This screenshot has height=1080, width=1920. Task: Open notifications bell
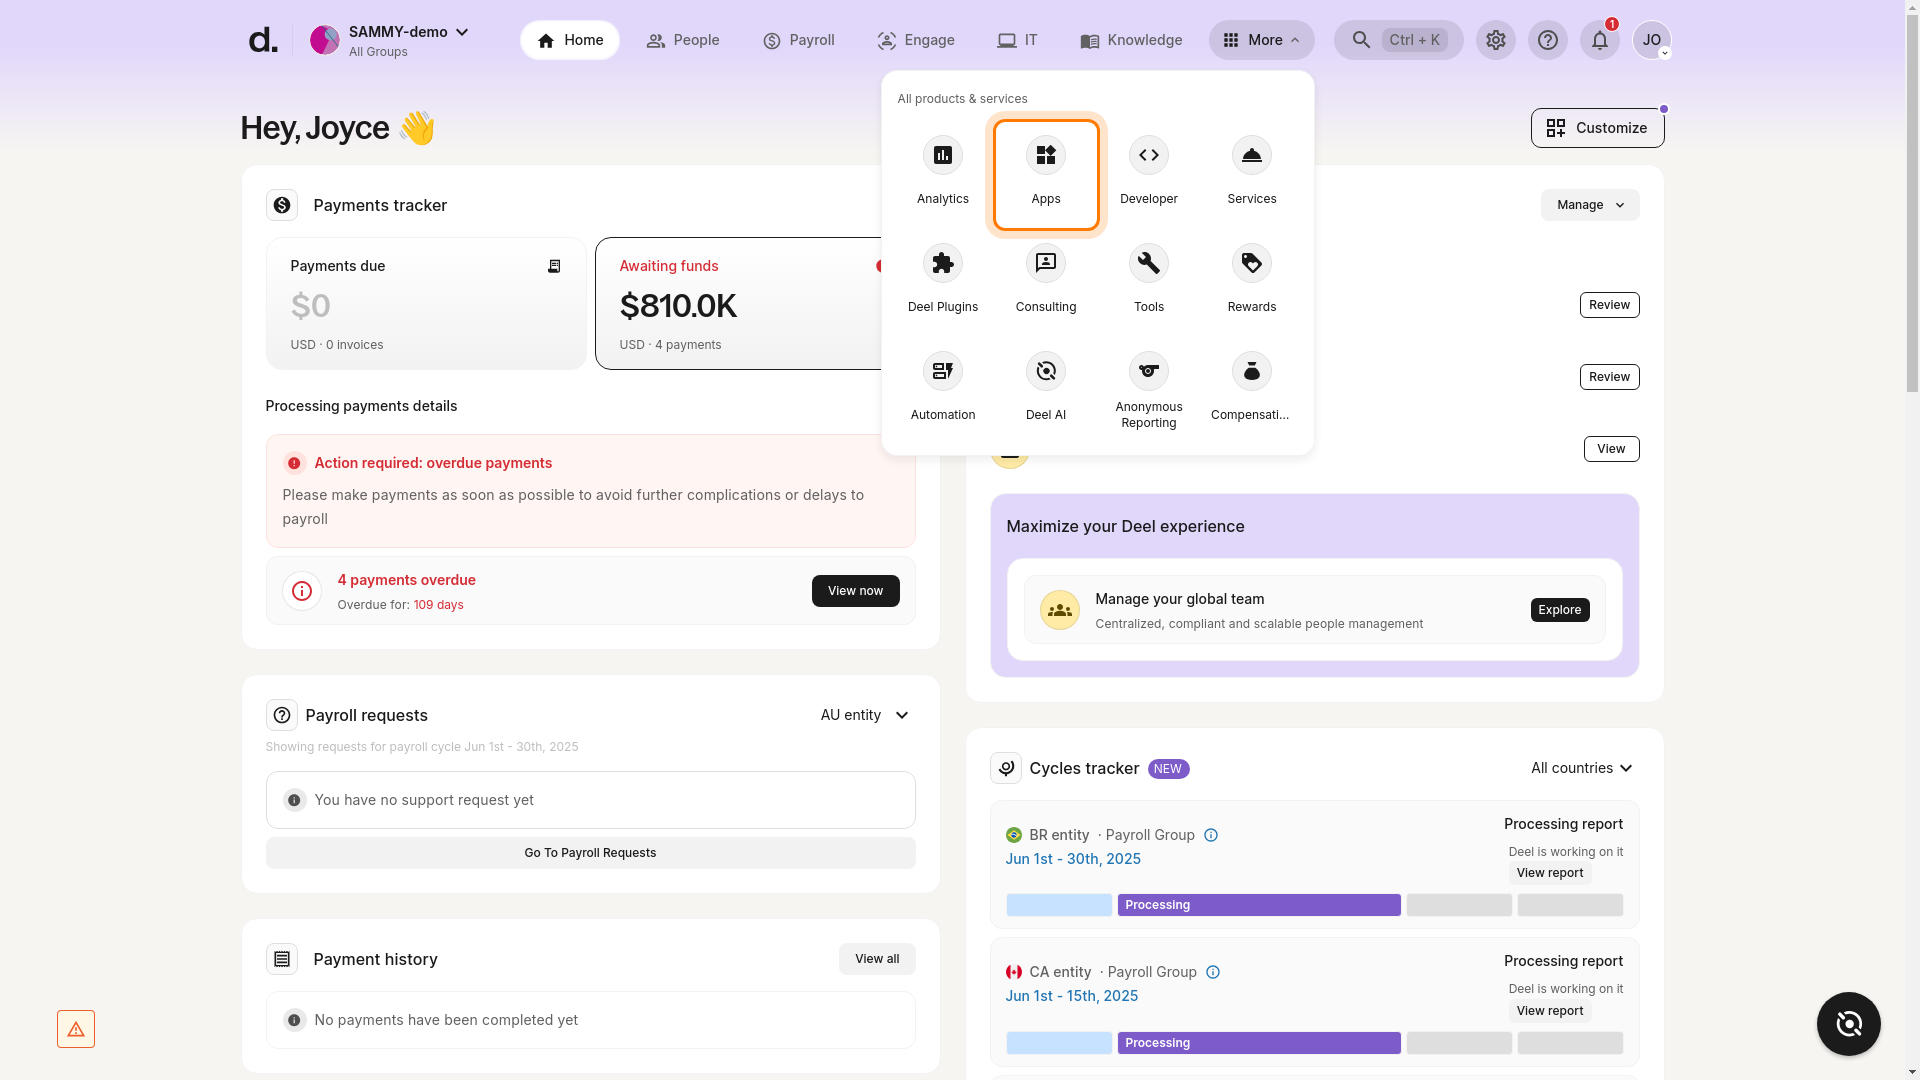1599,40
